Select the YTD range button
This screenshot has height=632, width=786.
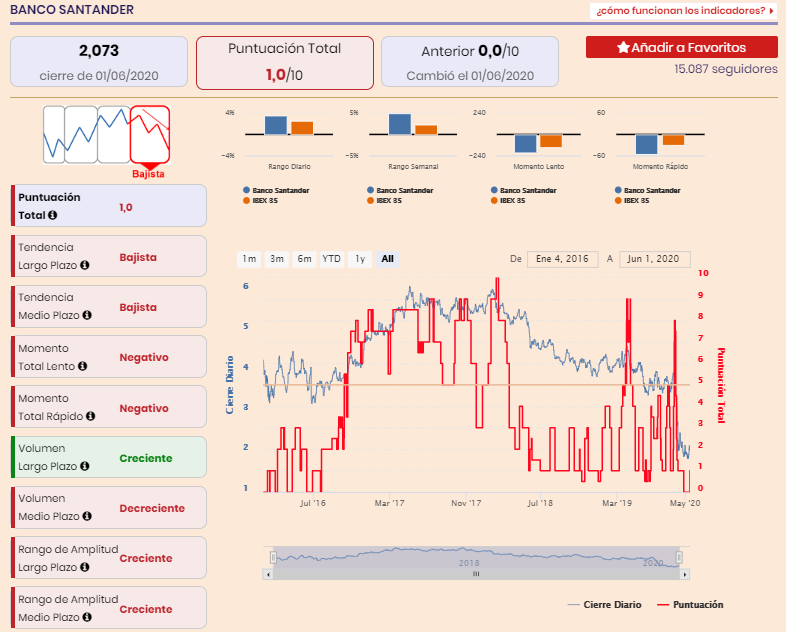pyautogui.click(x=332, y=259)
